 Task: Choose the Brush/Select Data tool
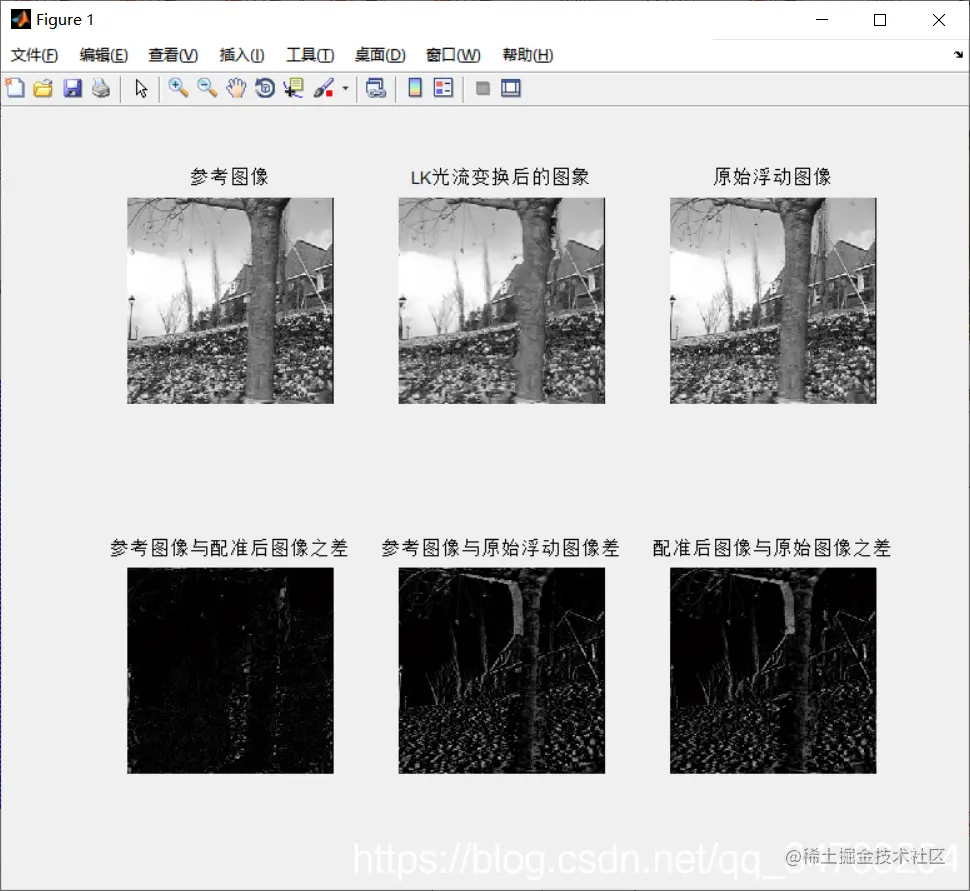(x=324, y=88)
